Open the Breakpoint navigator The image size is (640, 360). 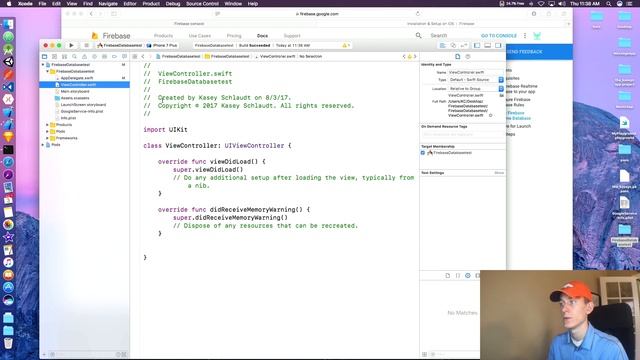(114, 56)
